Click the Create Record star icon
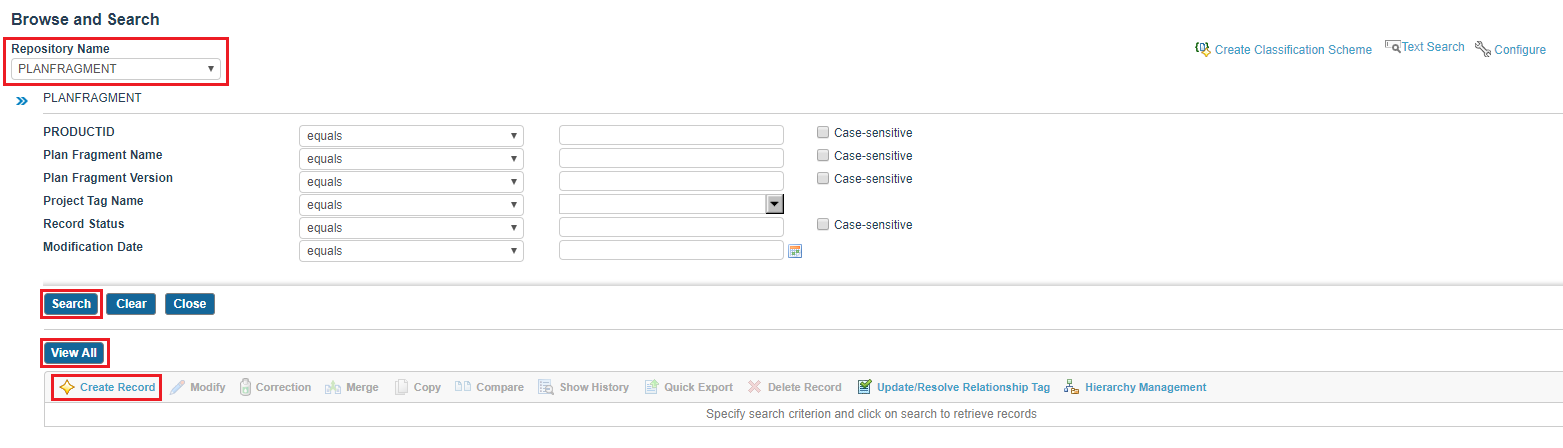Image resolution: width=1563 pixels, height=448 pixels. 67,388
